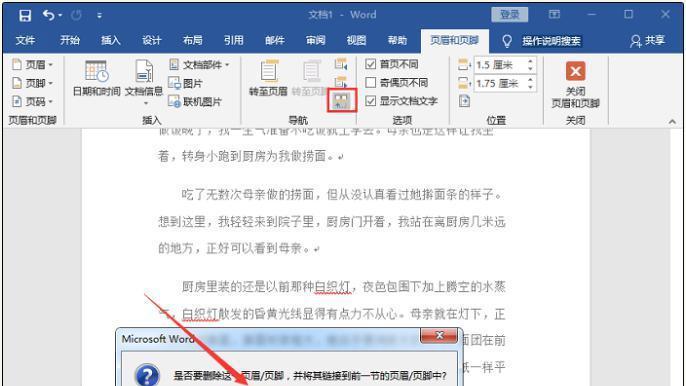Click the 共享 share button
This screenshot has height=386, width=686.
647,41
